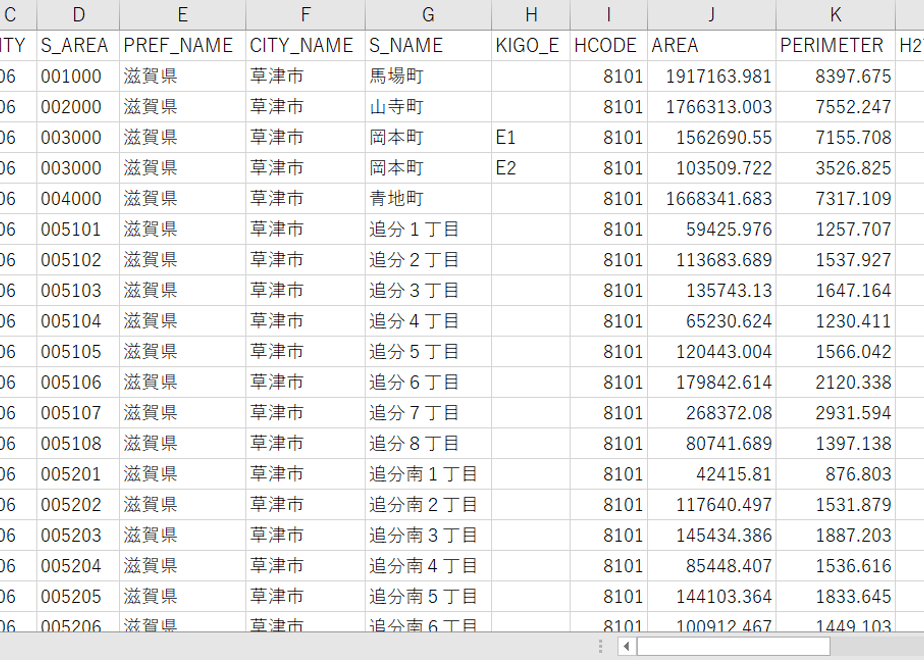Select column D header
The height and width of the screenshot is (660, 924).
[x=78, y=15]
